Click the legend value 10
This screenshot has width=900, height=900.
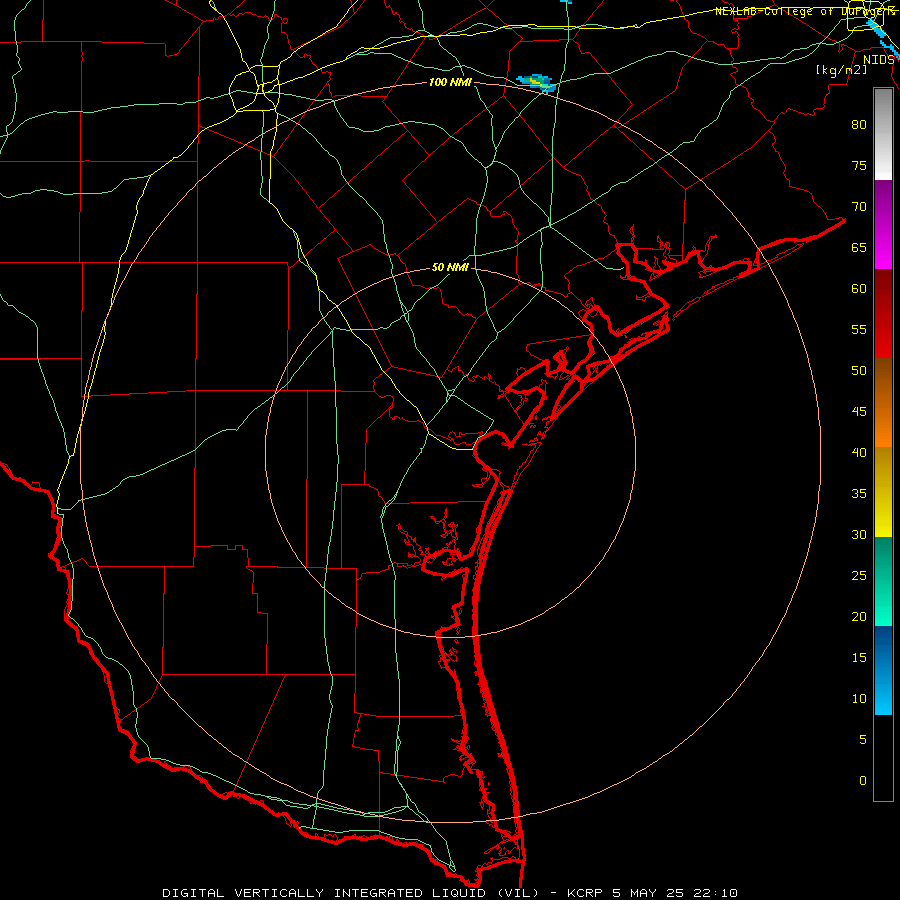859,699
